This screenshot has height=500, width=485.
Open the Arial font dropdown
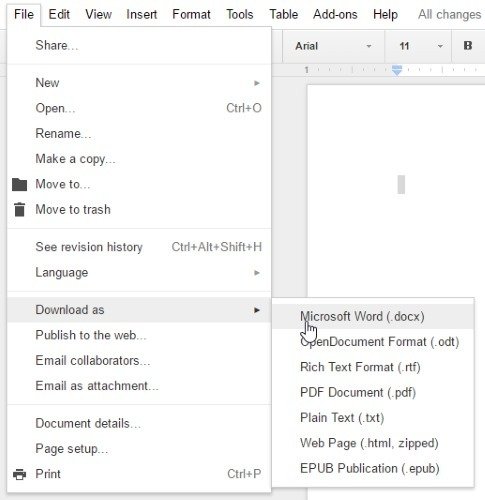click(333, 46)
